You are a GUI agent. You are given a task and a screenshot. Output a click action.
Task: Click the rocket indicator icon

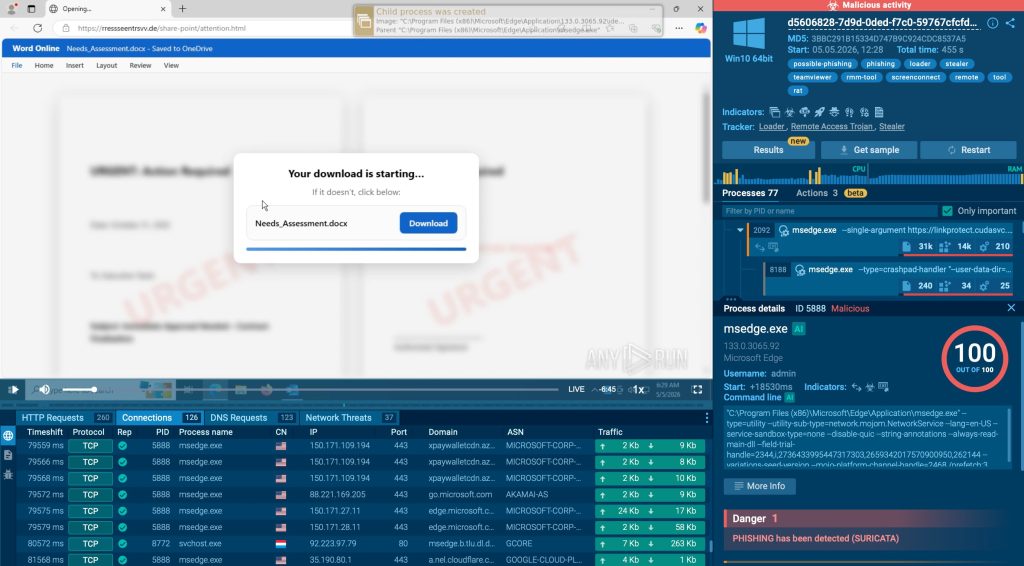pyautogui.click(x=820, y=112)
